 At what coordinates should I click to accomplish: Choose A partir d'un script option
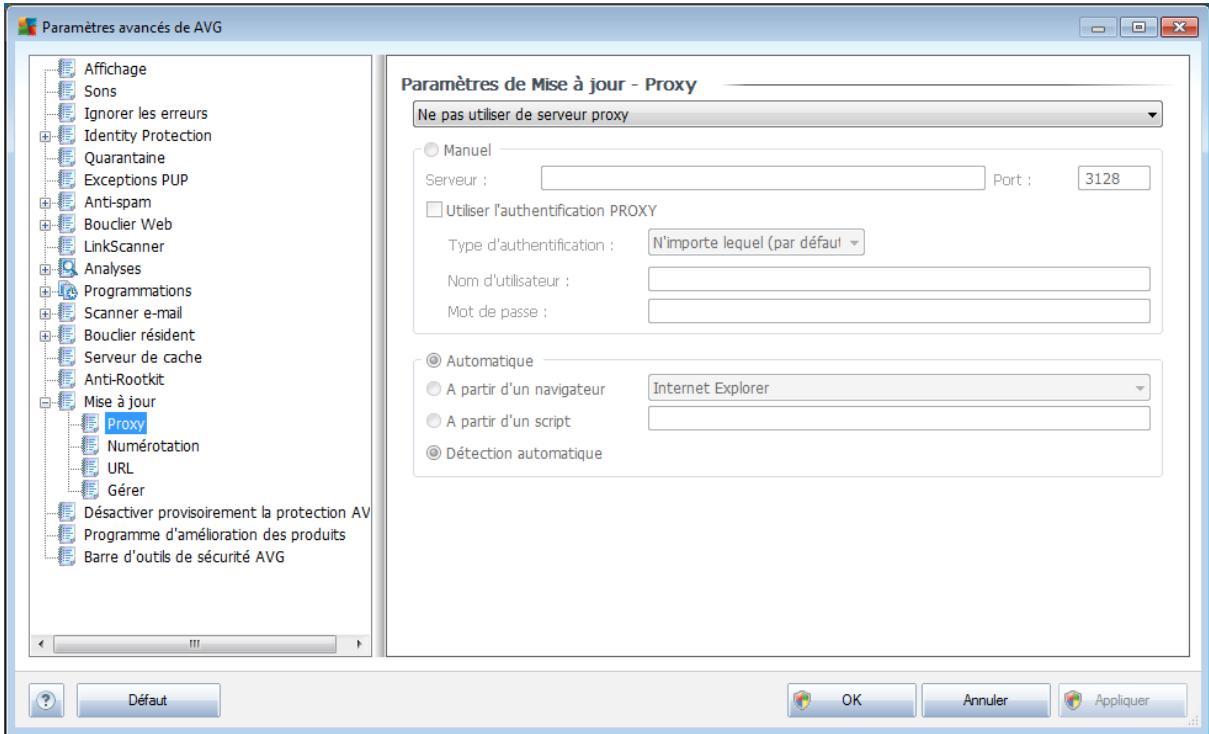pos(433,420)
